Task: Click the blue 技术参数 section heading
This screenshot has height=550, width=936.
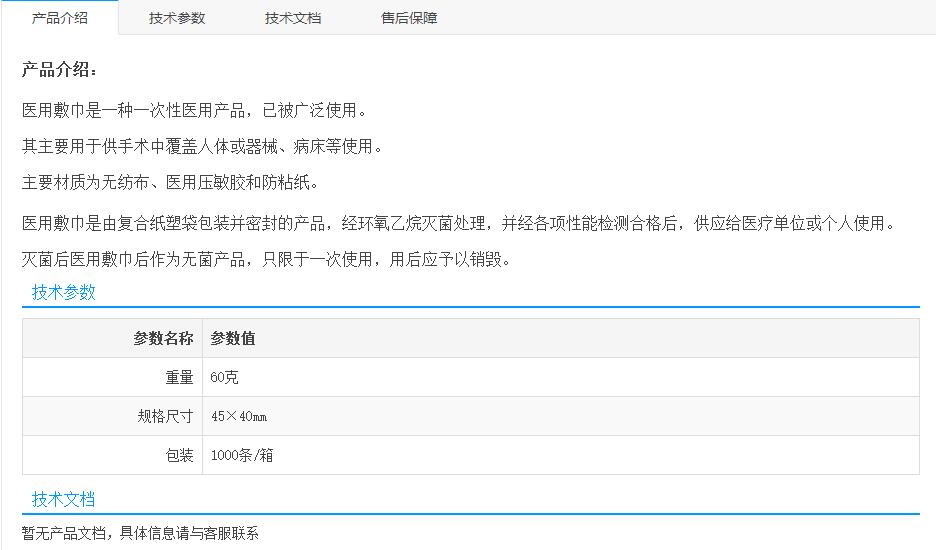Action: 64,292
